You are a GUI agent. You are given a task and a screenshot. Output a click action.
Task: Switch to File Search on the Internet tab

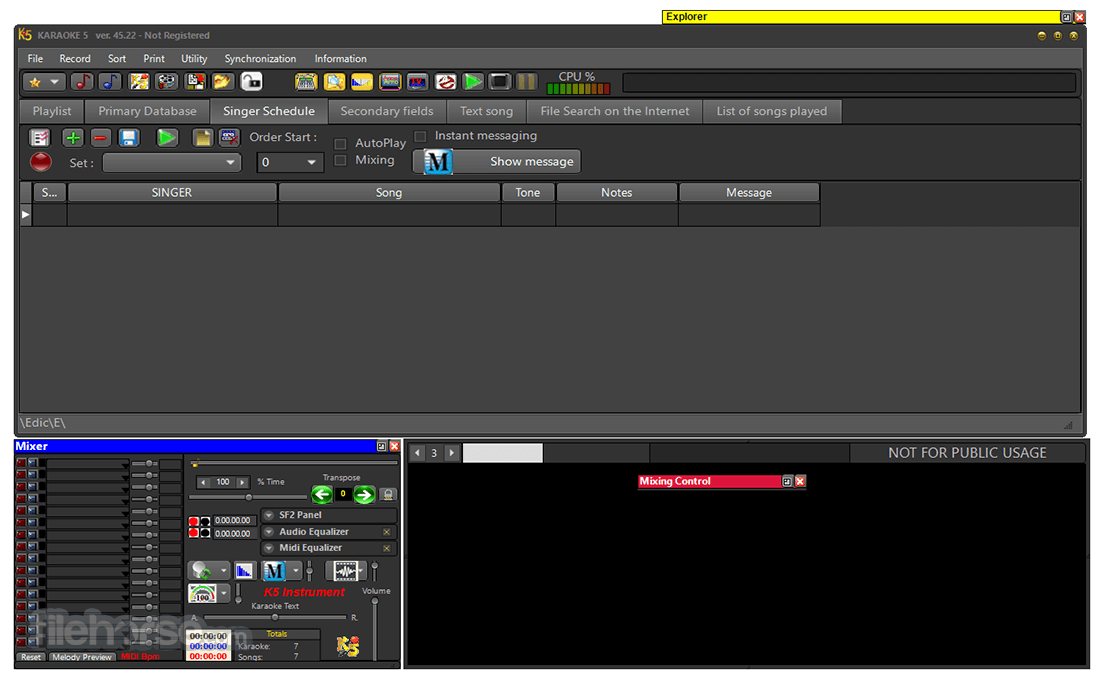615,112
